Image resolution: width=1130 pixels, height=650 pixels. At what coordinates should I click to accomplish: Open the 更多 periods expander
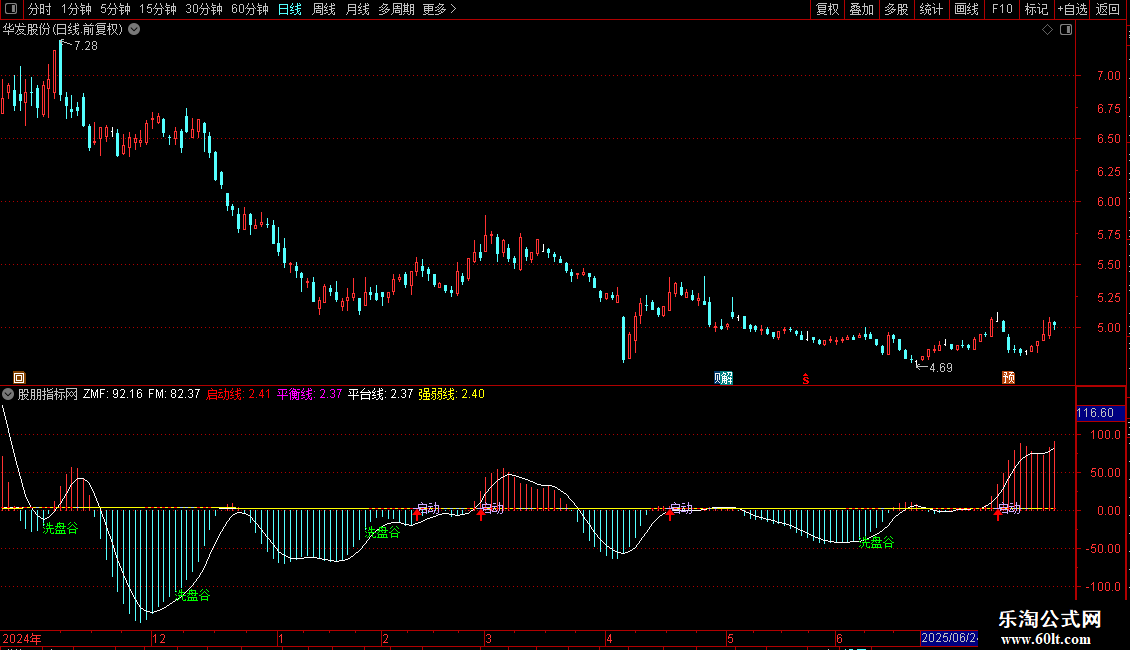tap(439, 9)
